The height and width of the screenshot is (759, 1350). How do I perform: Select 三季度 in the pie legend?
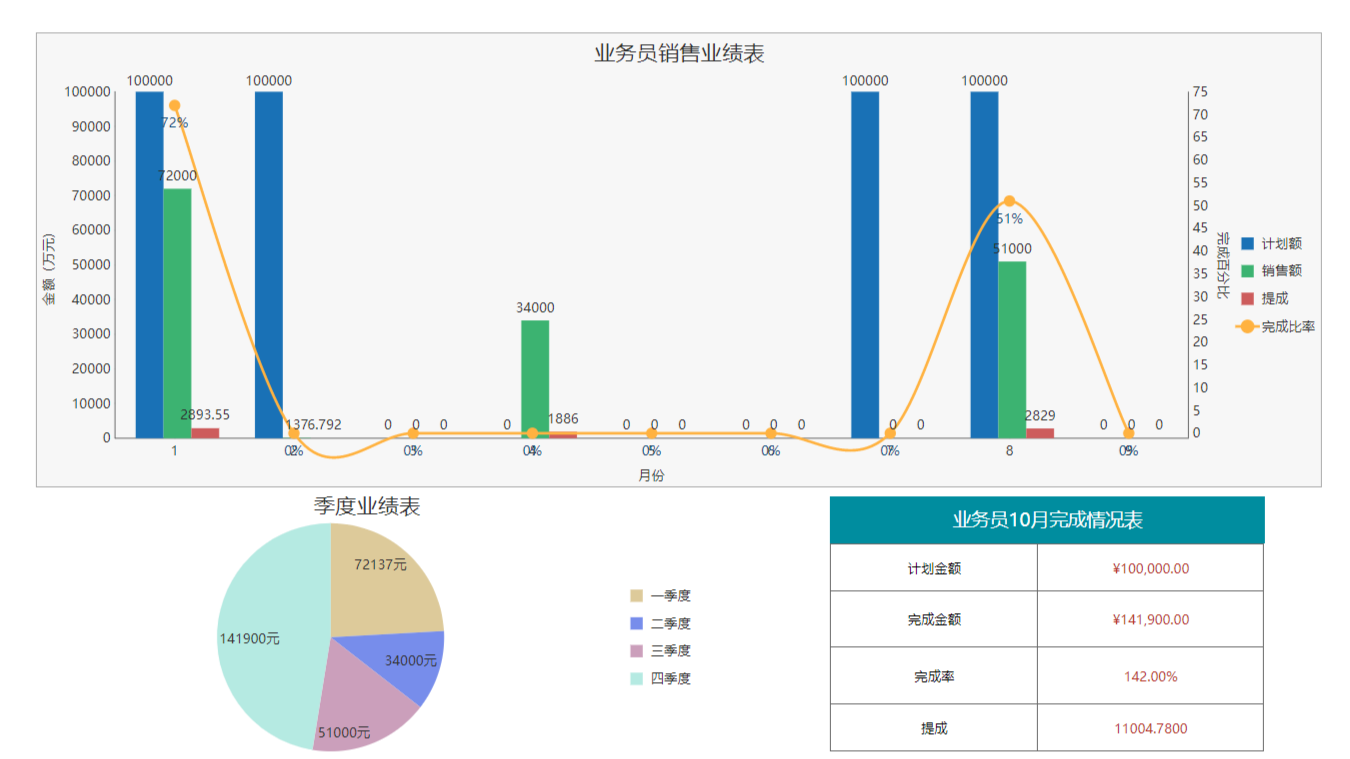click(x=637, y=651)
